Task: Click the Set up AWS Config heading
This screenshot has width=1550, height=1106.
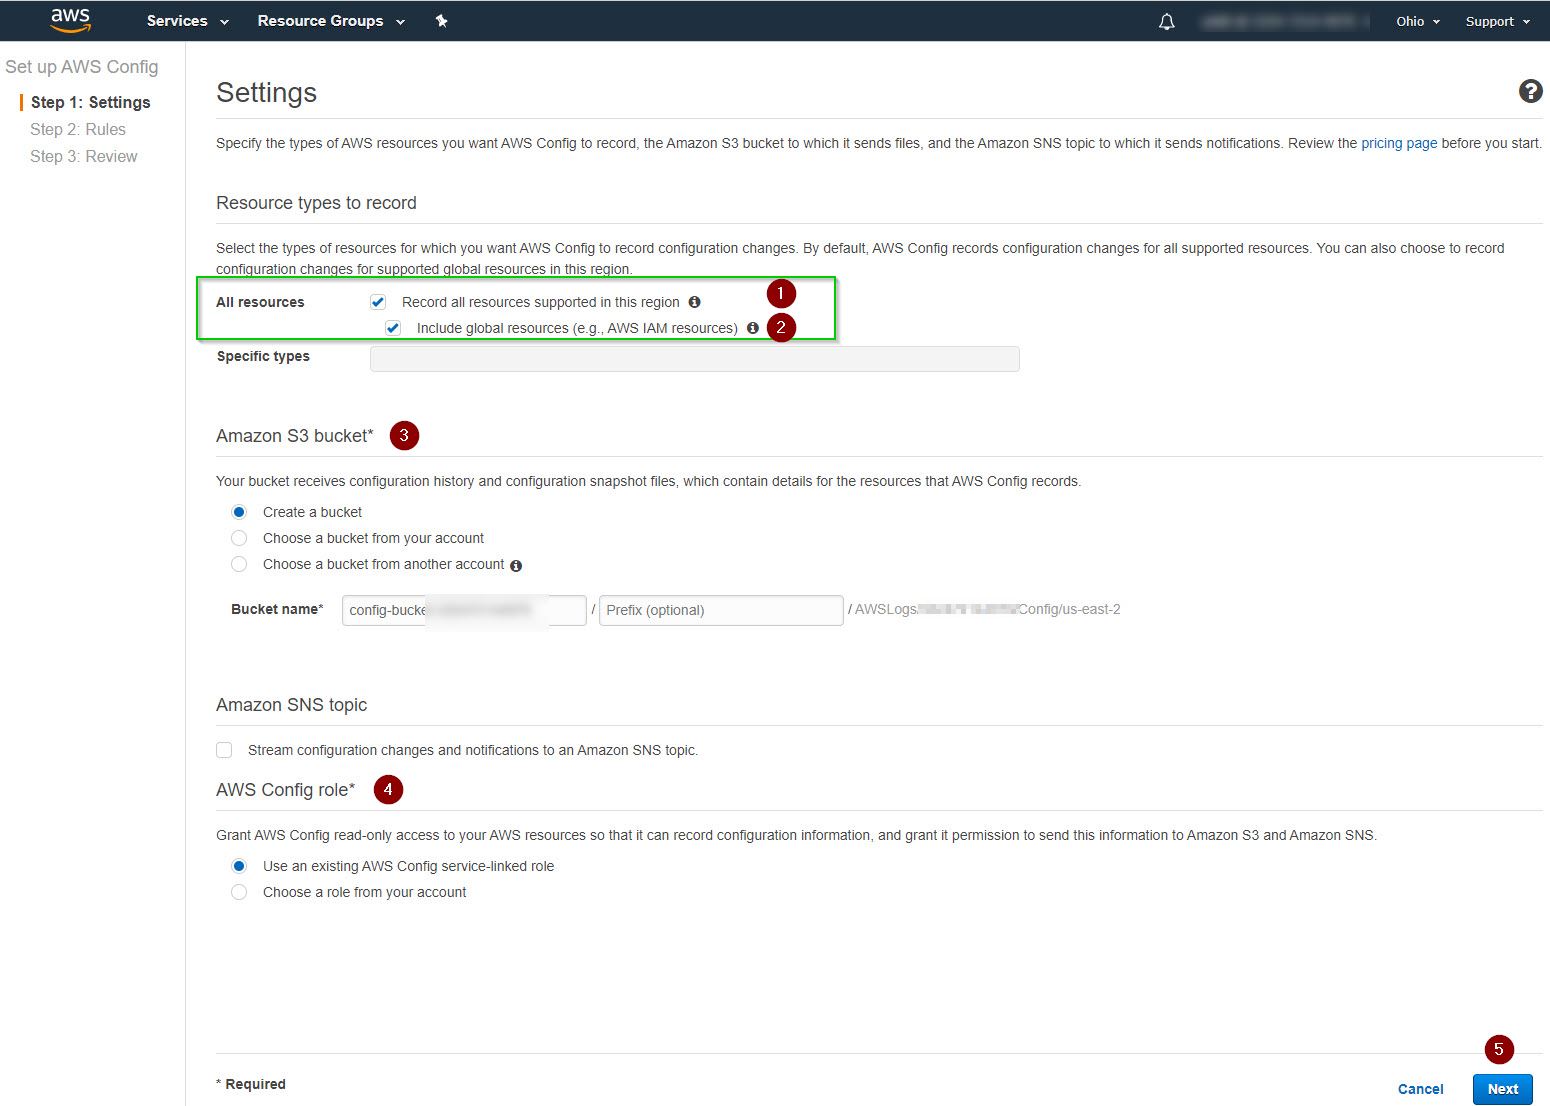Action: 82,67
